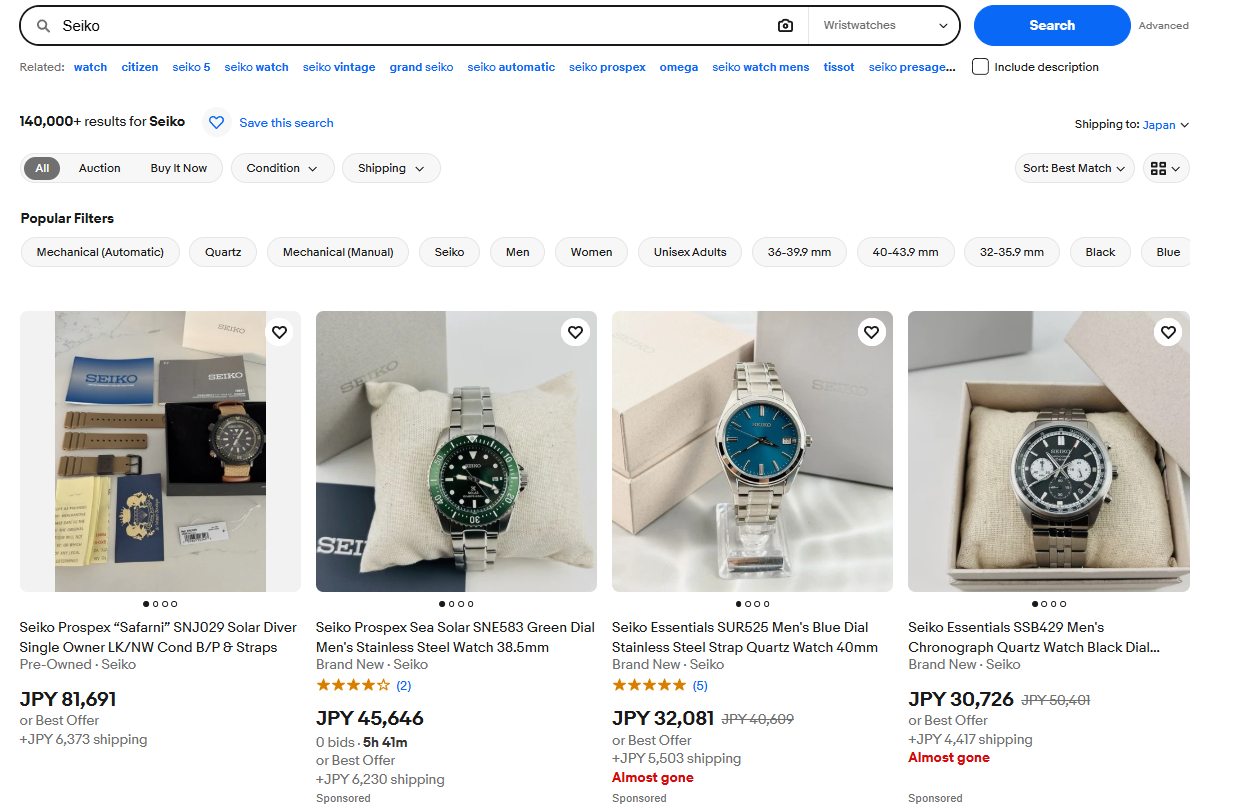Switch to the Auction tab
The image size is (1242, 806).
pyautogui.click(x=99, y=168)
